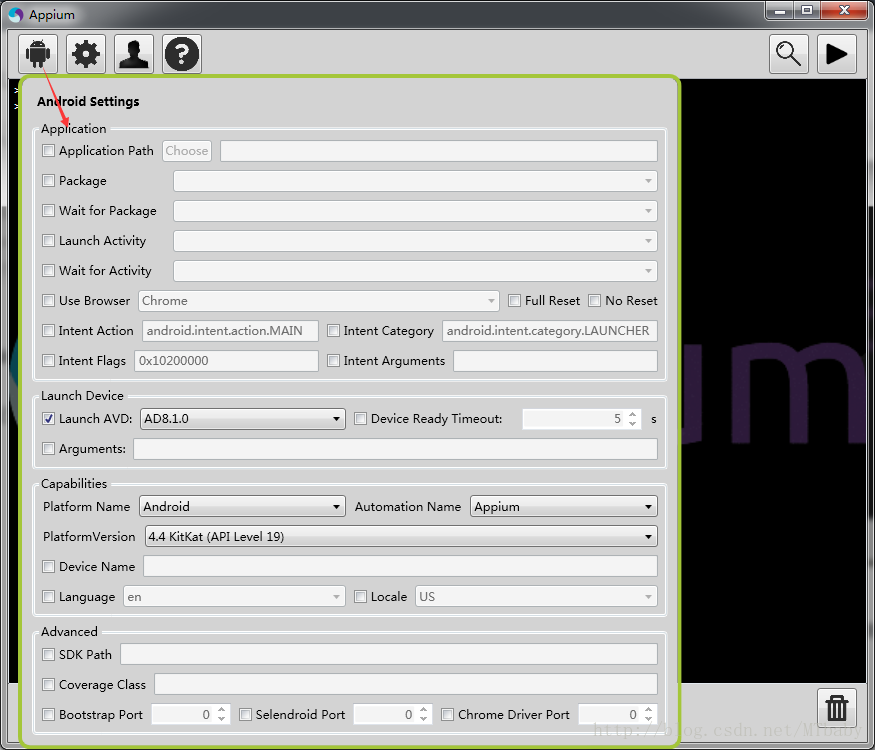The width and height of the screenshot is (875, 750).
Task: Expand the Platform Name Android dropdown
Action: pos(243,507)
